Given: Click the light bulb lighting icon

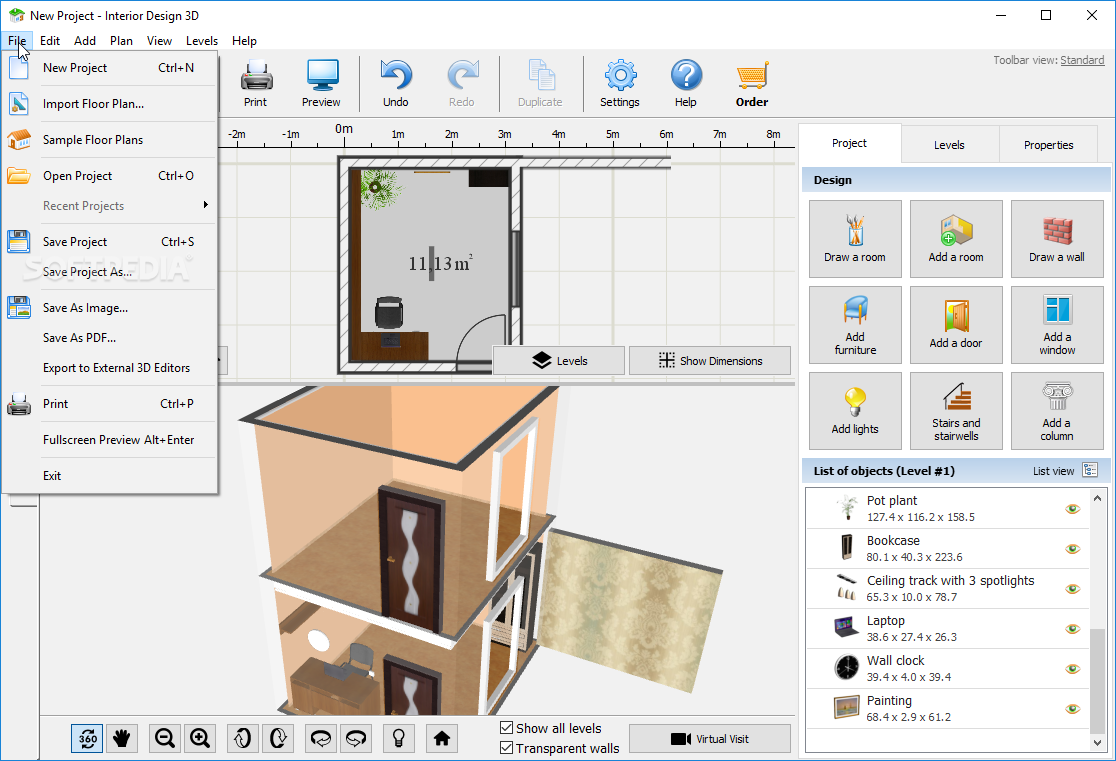Looking at the screenshot, I should tap(399, 738).
